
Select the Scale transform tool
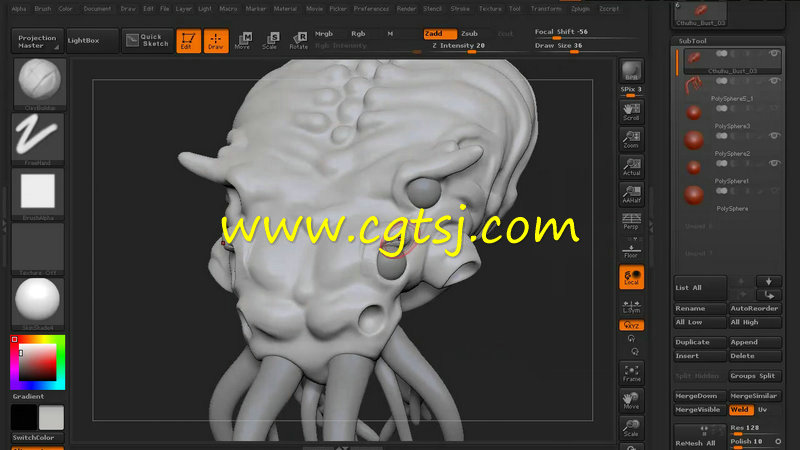click(270, 41)
